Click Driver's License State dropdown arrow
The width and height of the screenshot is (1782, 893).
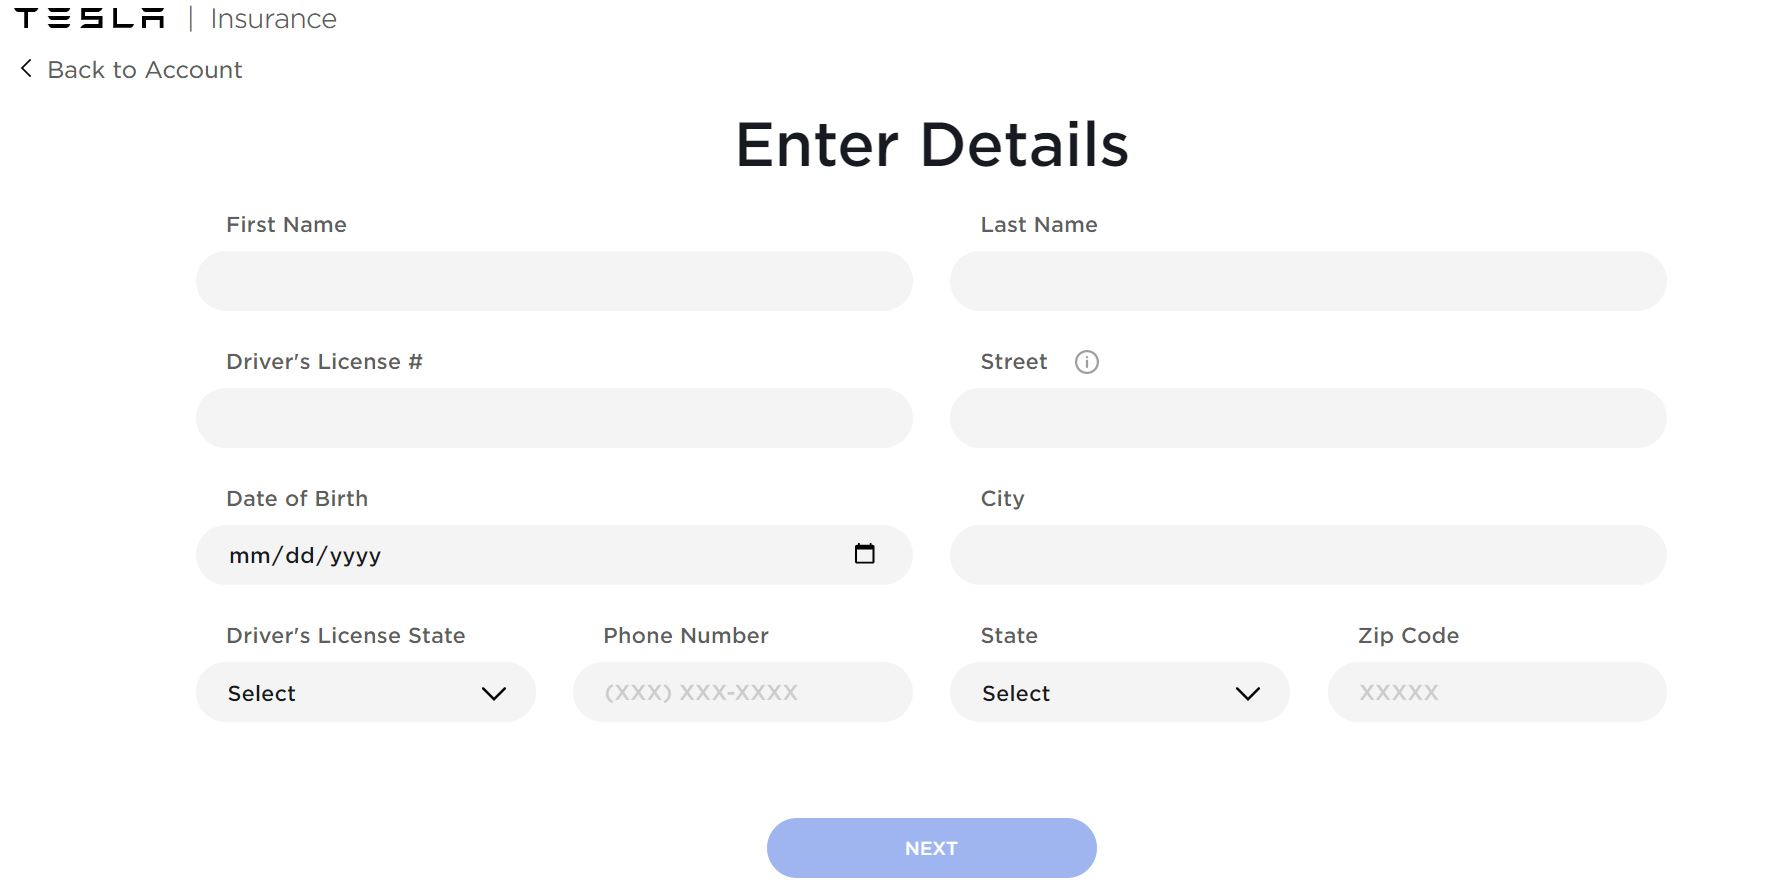click(494, 693)
